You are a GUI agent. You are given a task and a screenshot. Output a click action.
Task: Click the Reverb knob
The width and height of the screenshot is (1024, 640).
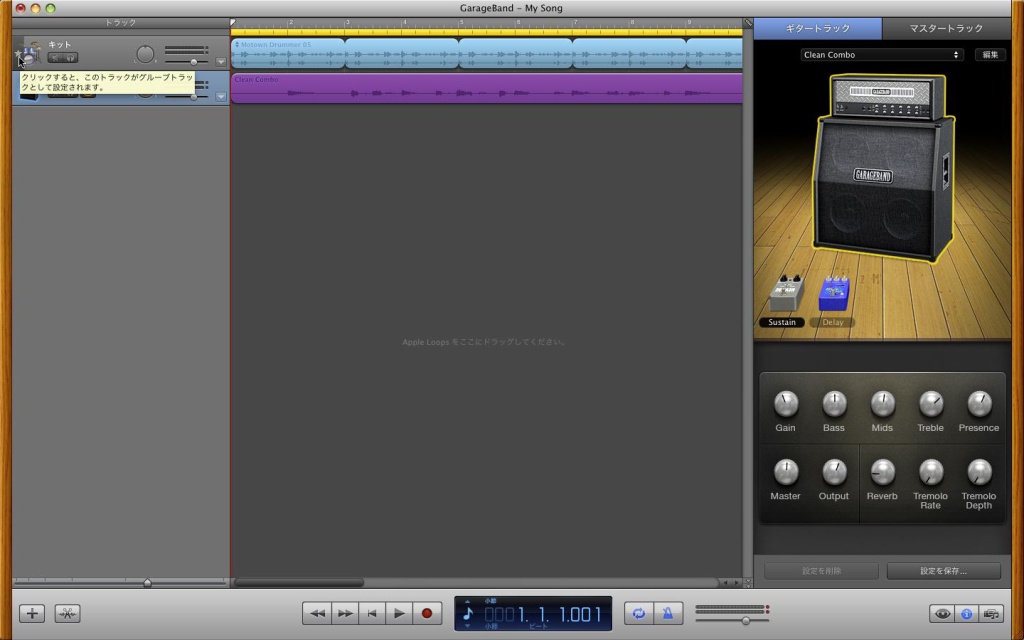tap(882, 472)
